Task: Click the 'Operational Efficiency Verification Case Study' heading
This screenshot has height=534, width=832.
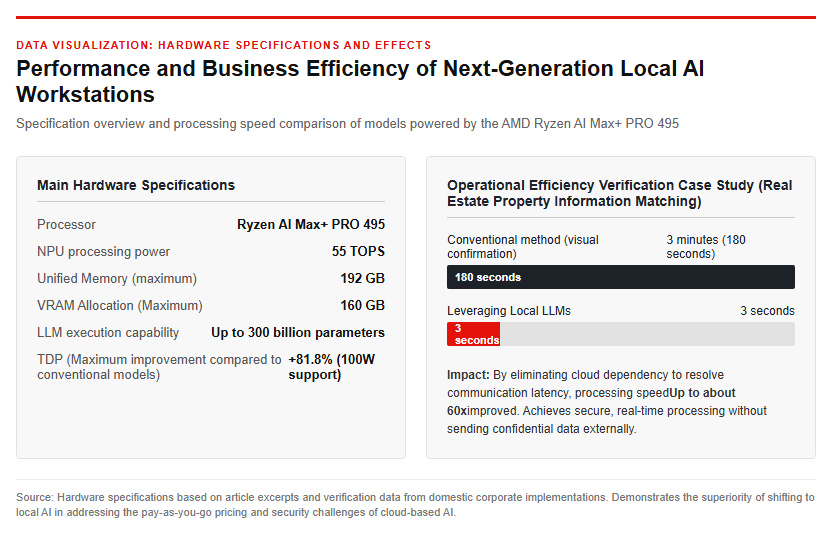Action: pyautogui.click(x=620, y=193)
